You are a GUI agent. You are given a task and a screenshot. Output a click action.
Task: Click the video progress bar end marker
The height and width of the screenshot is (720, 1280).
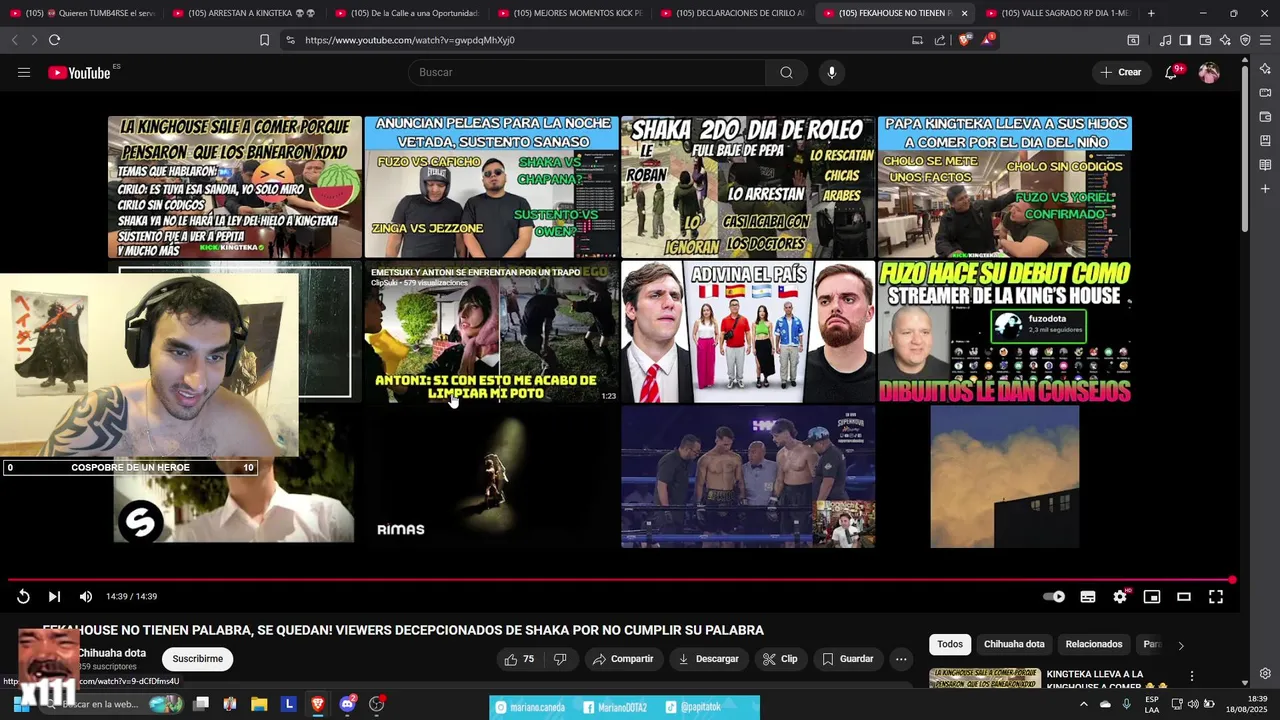coord(1232,580)
